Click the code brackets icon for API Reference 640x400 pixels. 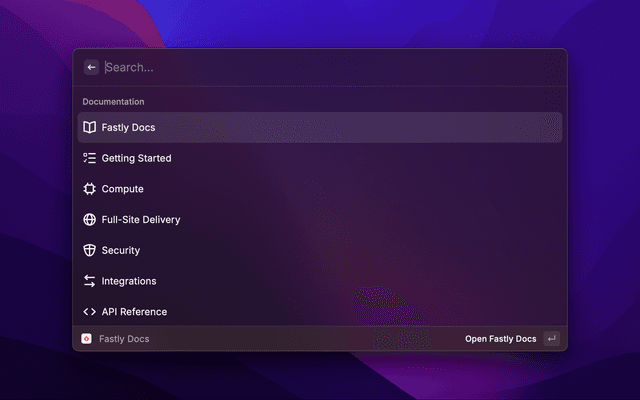pos(90,312)
